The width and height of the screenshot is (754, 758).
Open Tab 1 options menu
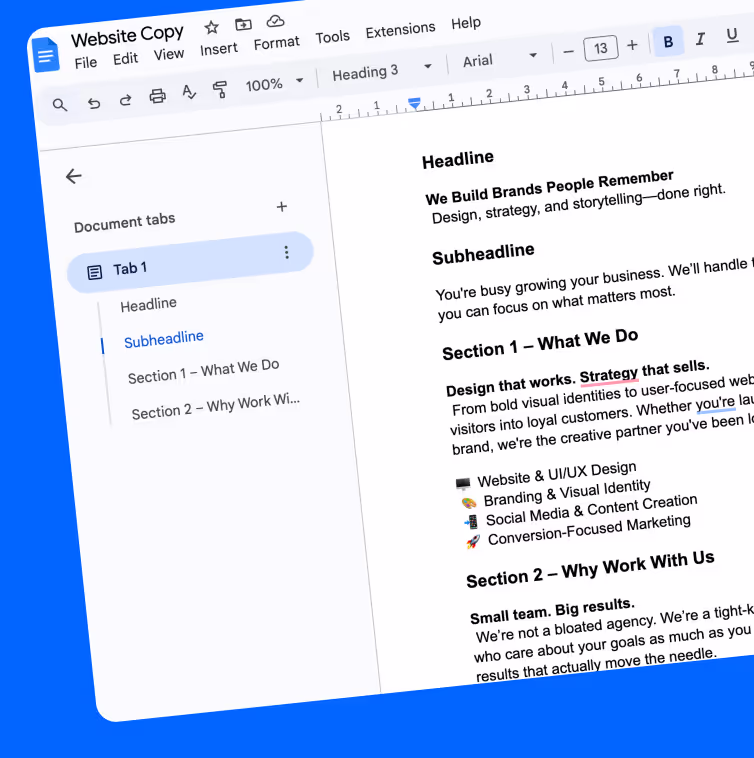(287, 252)
